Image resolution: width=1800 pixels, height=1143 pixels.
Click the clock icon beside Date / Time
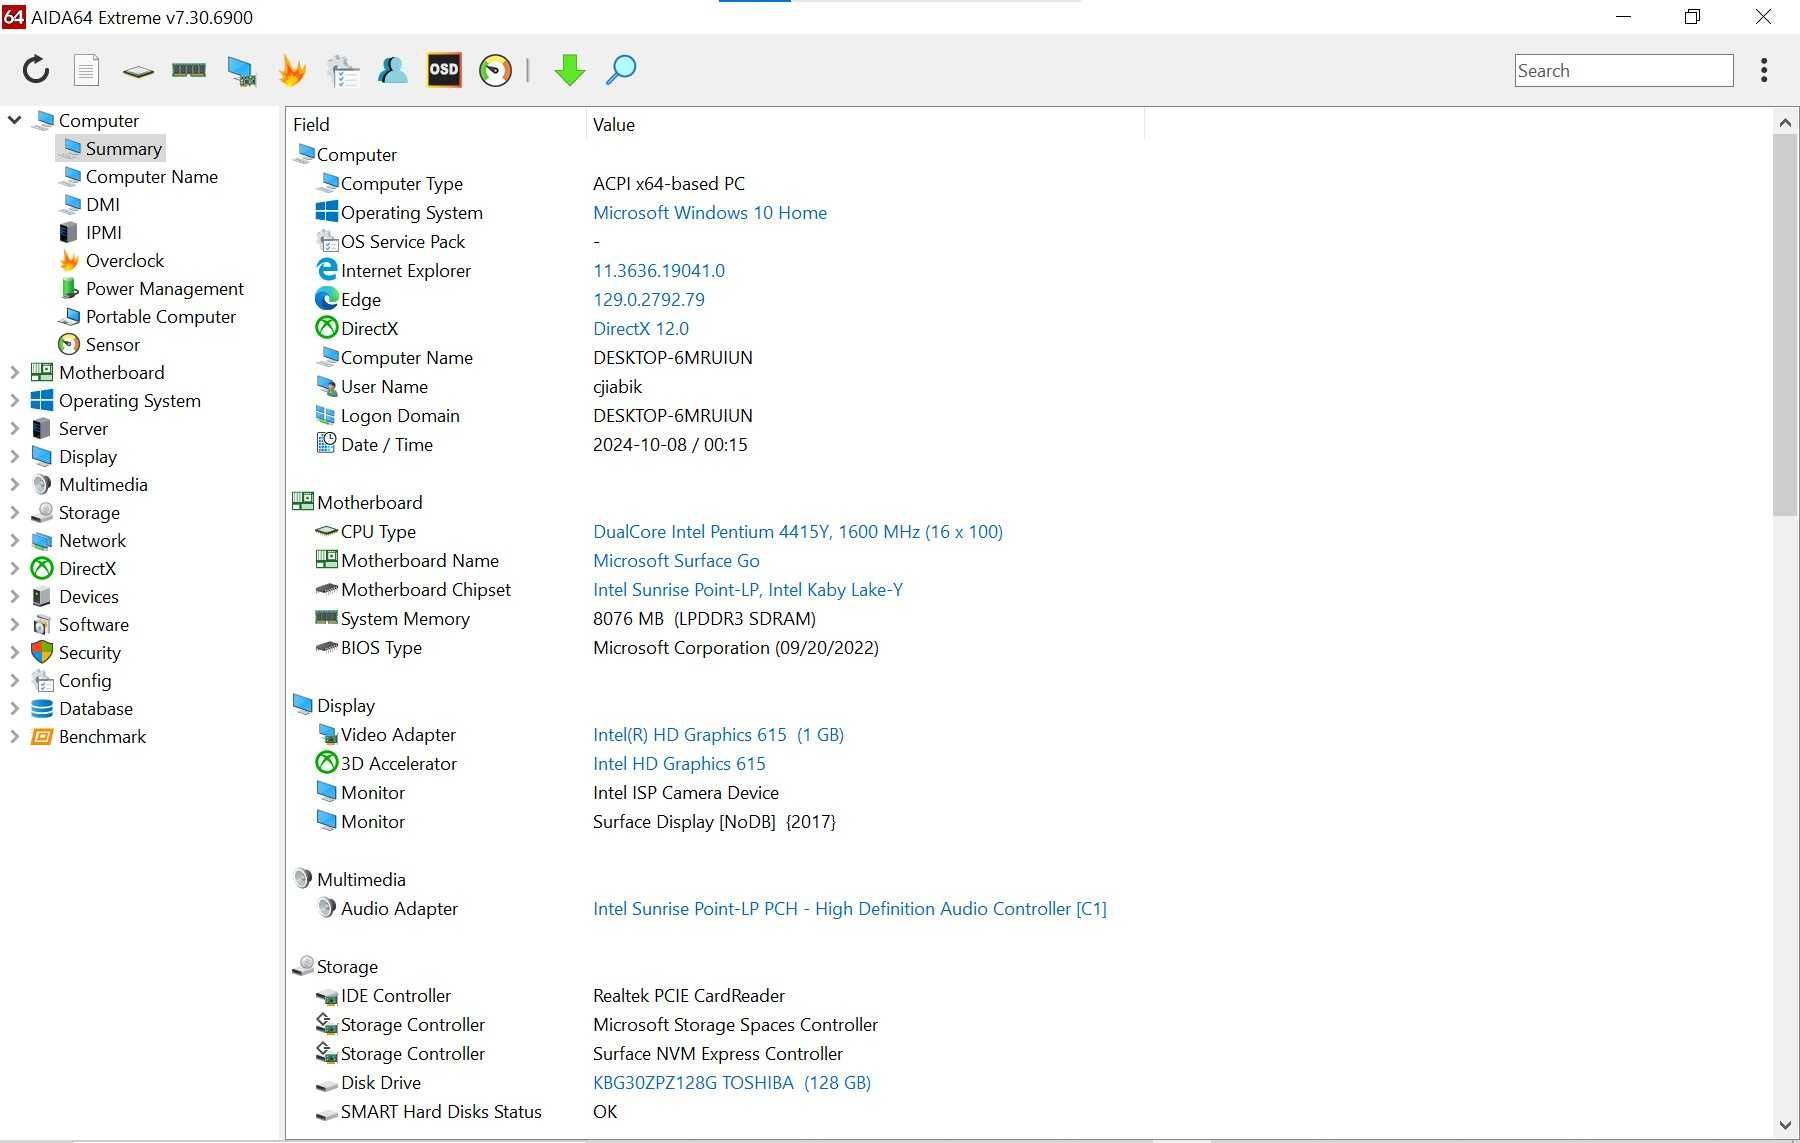(x=326, y=444)
